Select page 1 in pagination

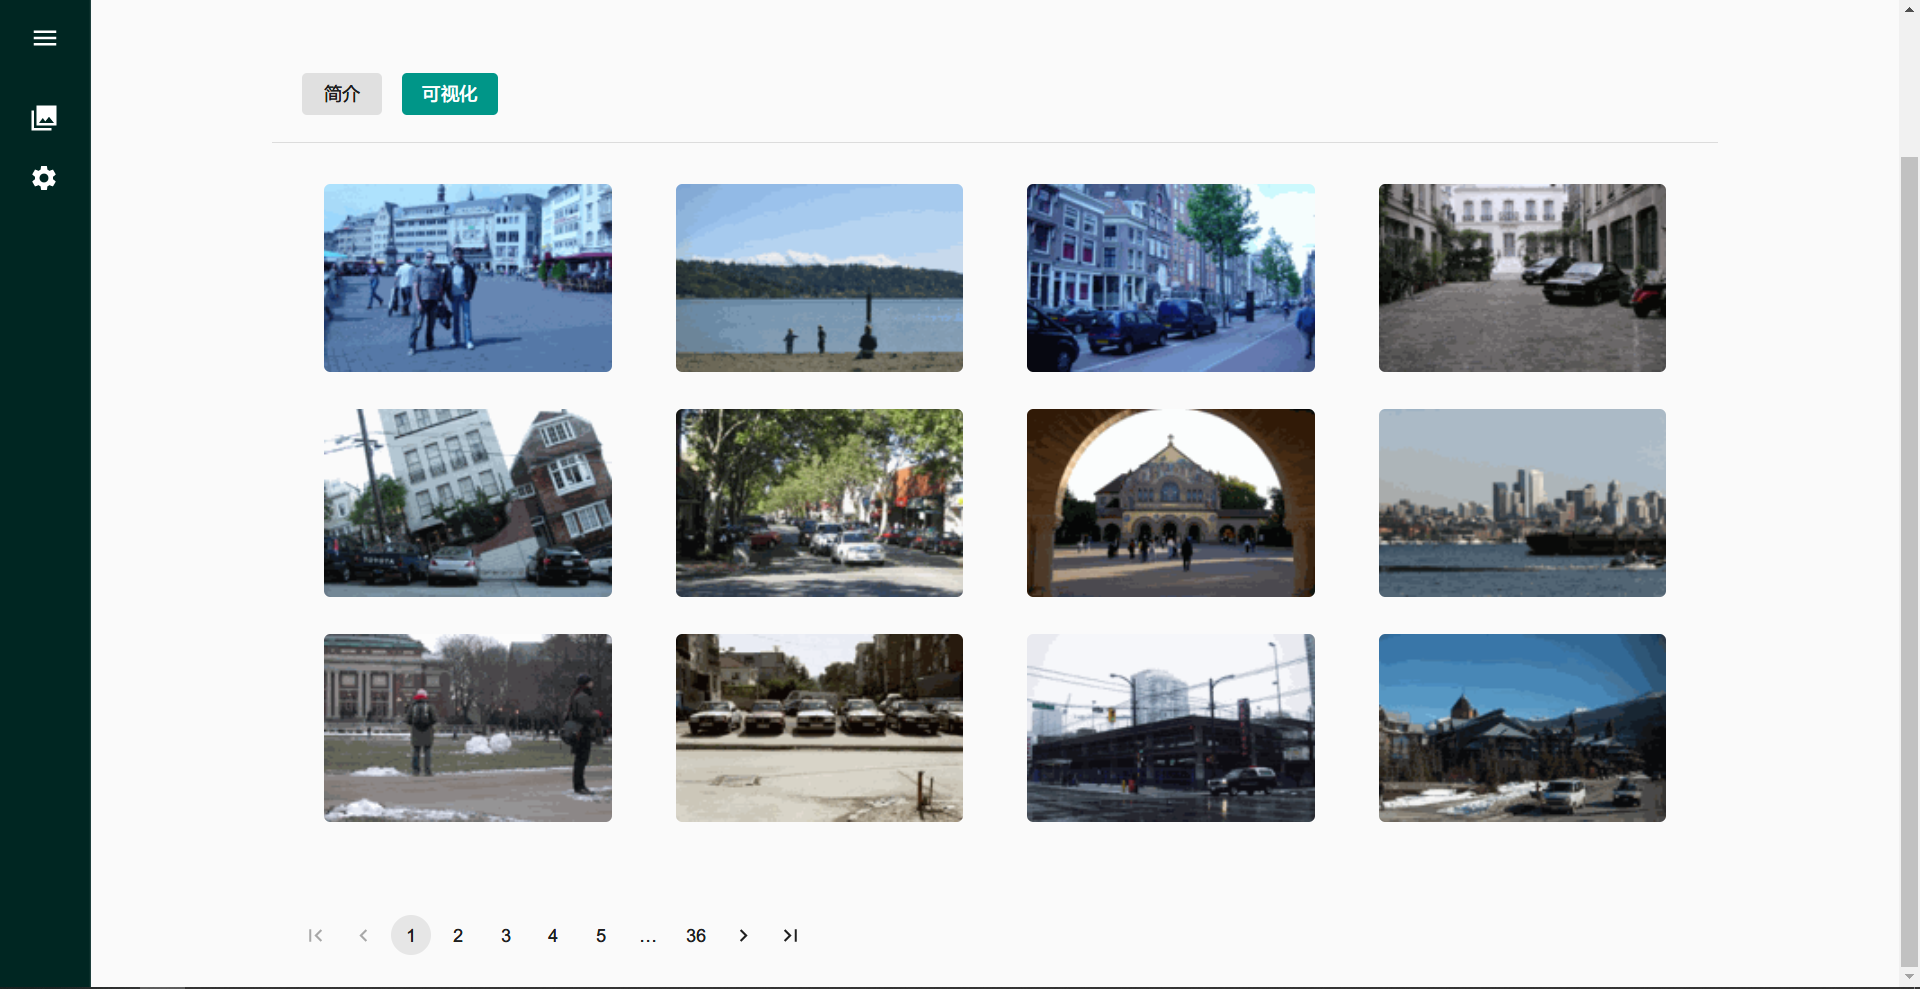click(411, 935)
